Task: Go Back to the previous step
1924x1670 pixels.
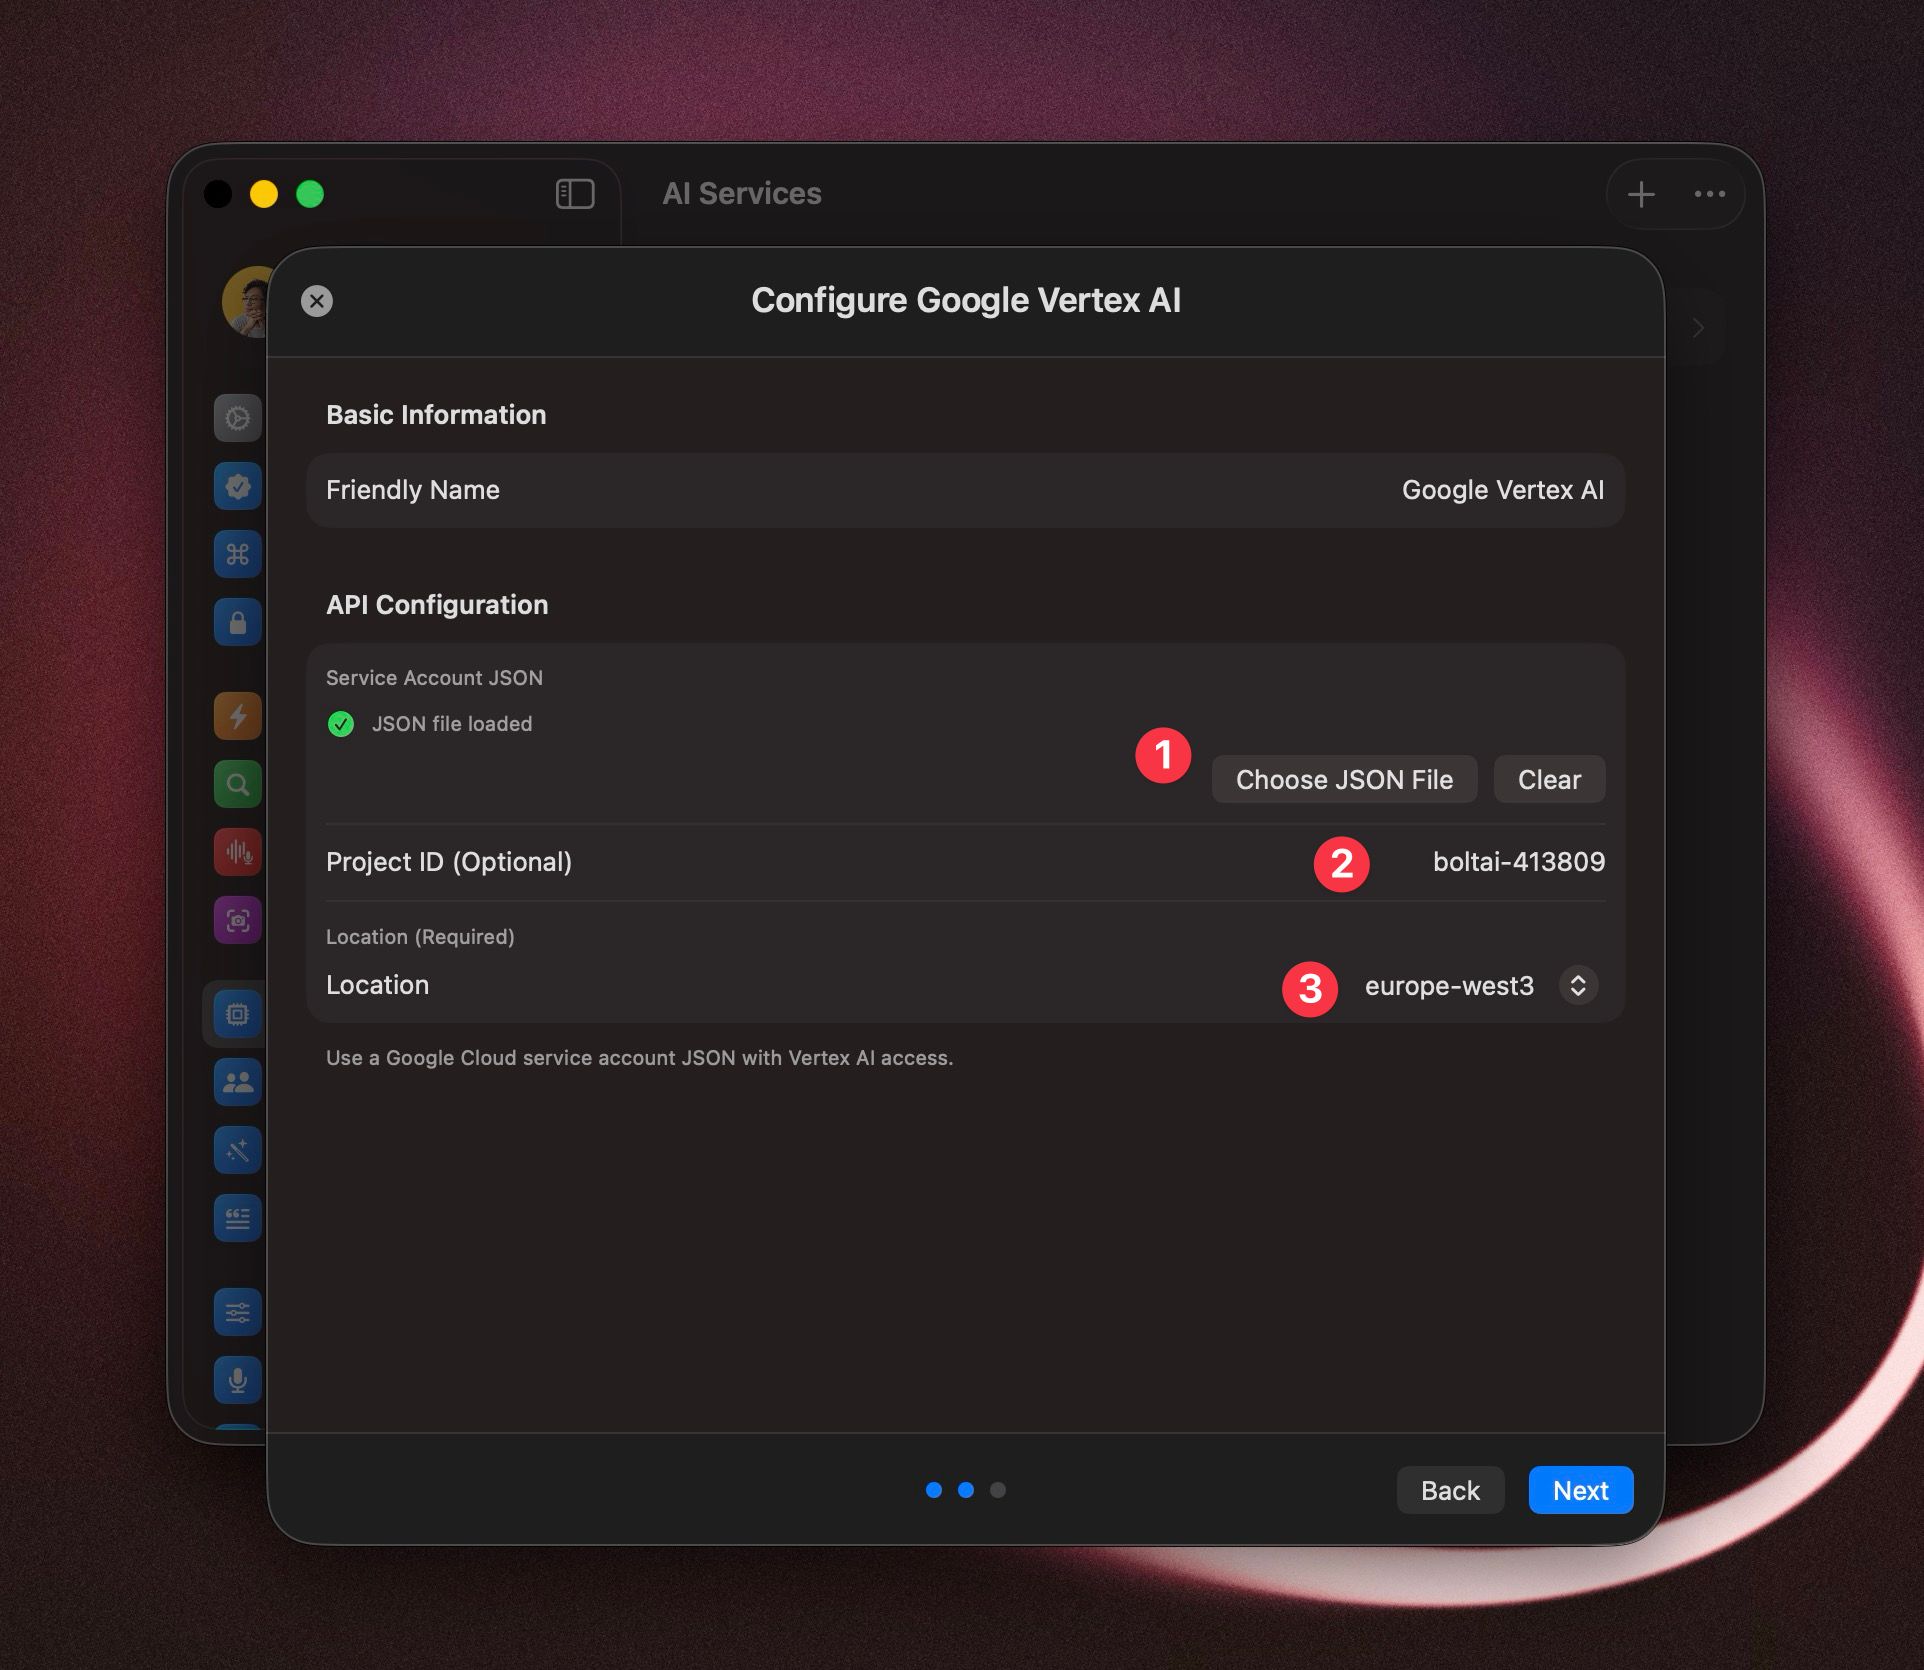Action: coord(1450,1490)
